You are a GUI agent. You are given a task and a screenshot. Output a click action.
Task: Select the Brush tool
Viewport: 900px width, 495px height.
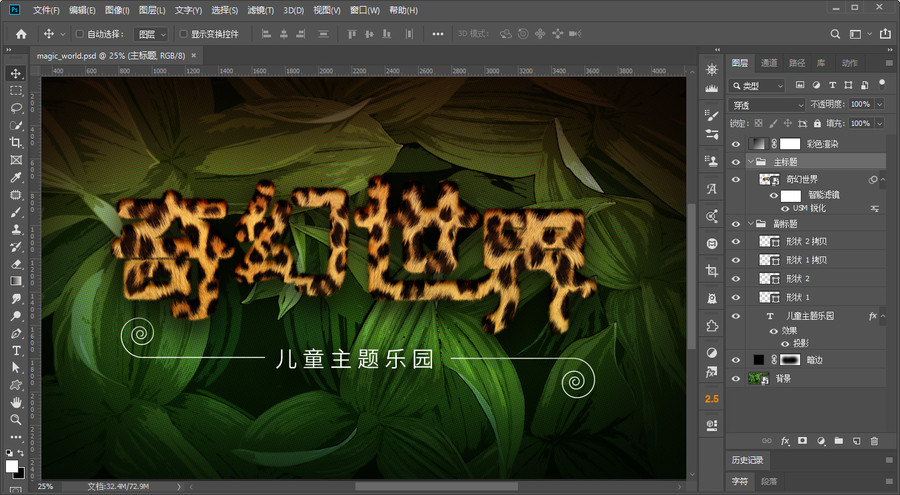16,212
